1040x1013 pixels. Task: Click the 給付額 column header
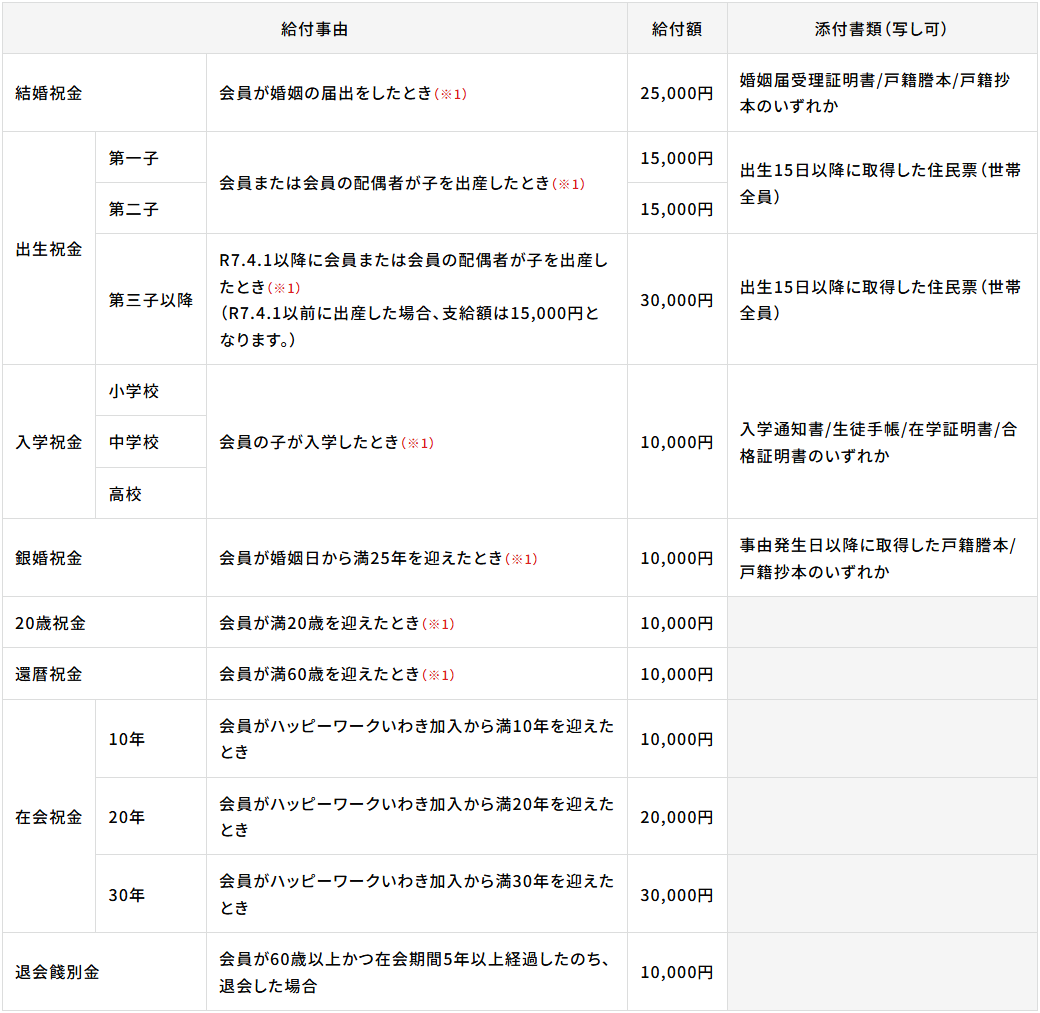[676, 29]
